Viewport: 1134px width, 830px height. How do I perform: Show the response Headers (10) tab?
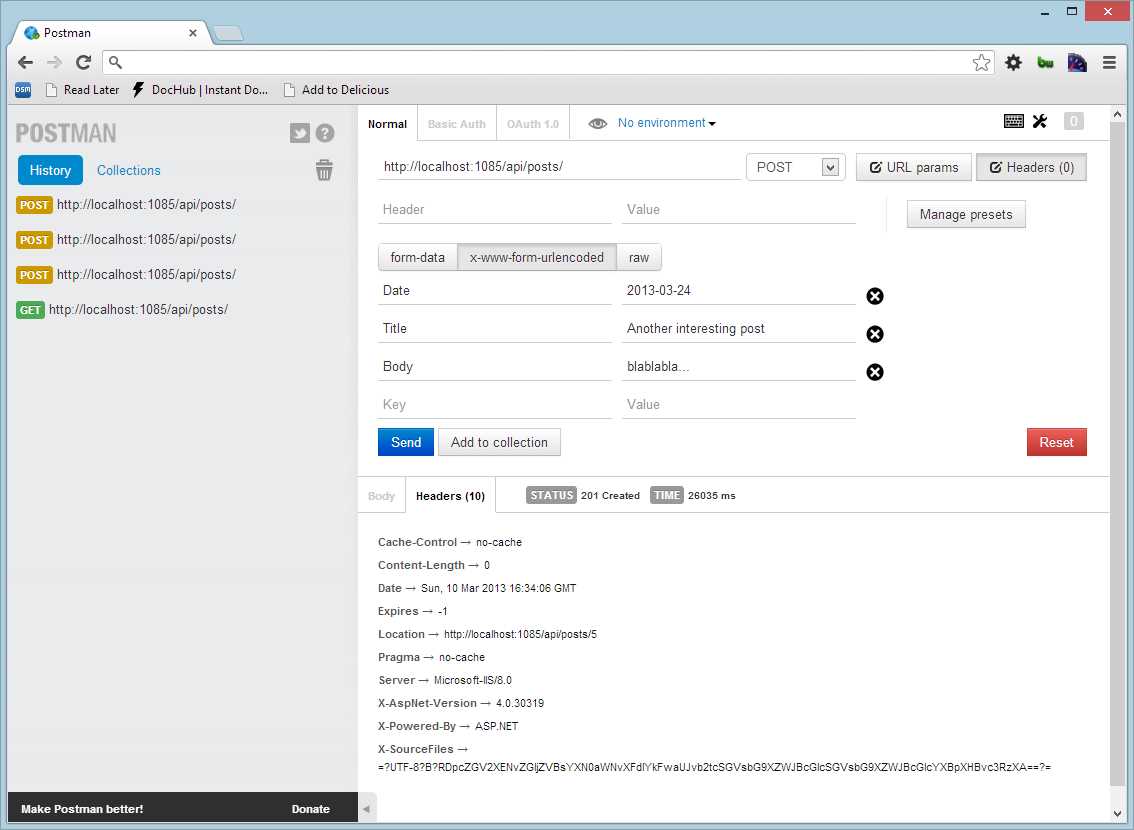pos(450,496)
